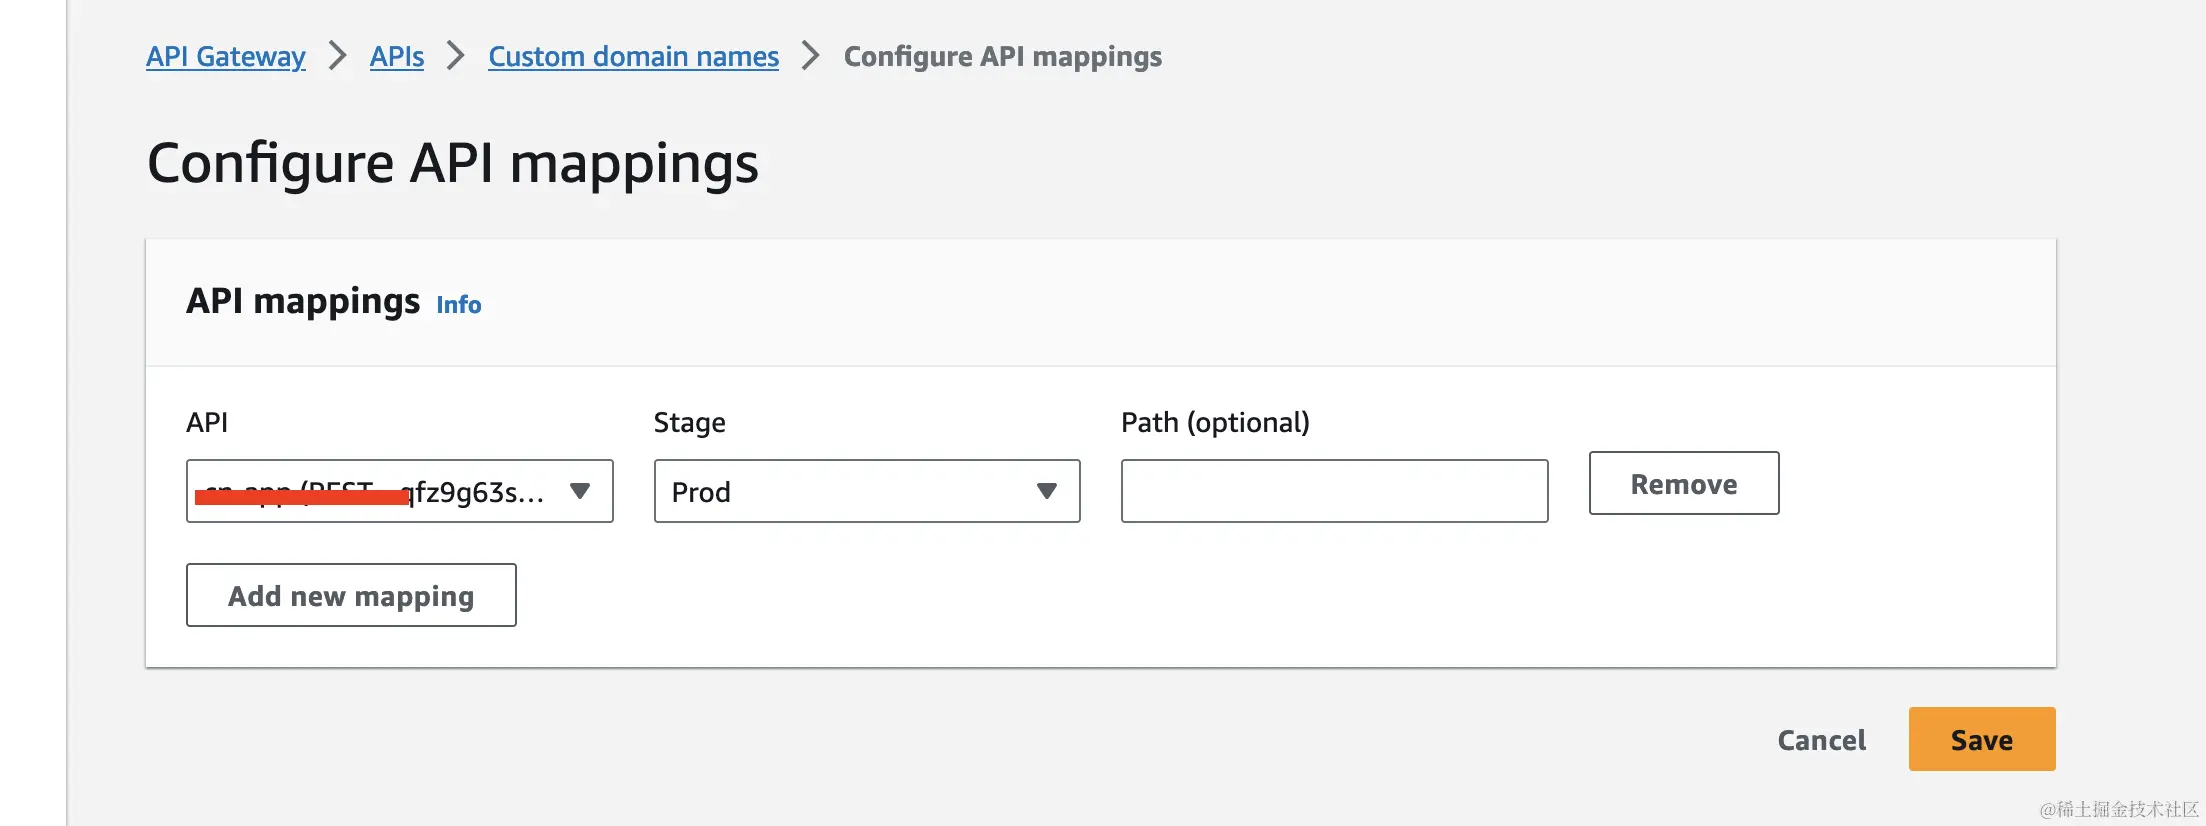
Task: Open the Info link beside API mappings
Action: coord(458,305)
